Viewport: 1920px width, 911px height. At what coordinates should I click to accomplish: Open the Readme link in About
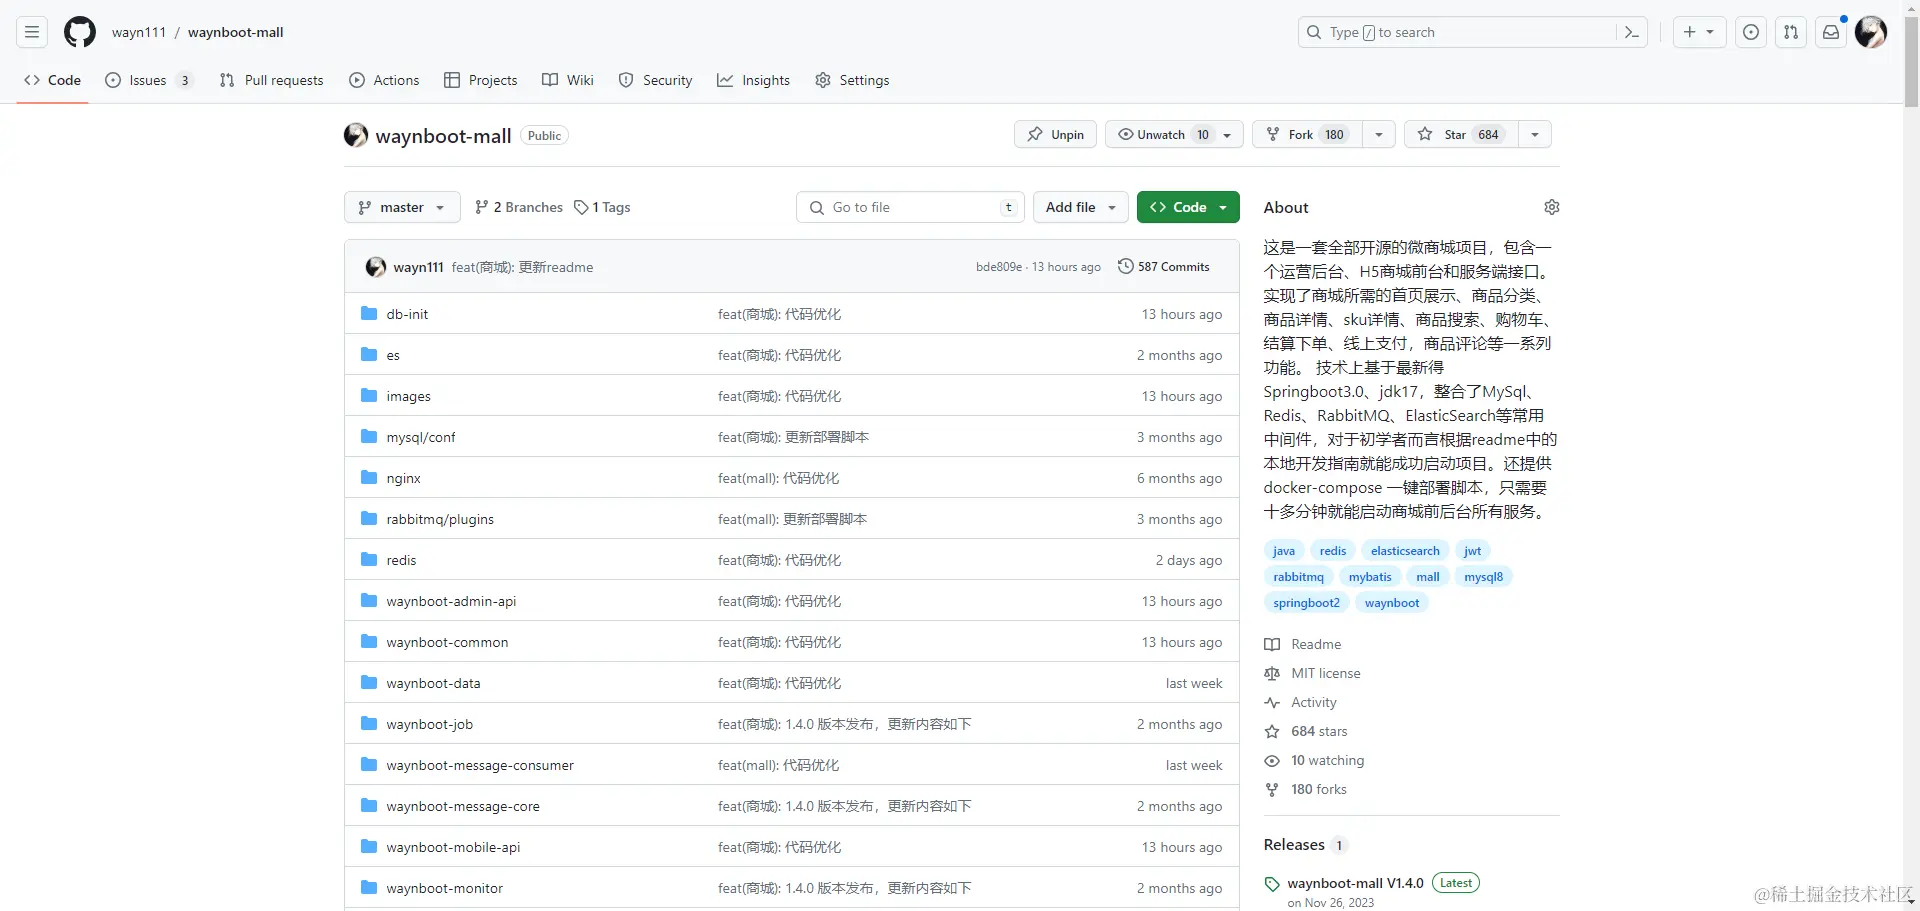[x=1303, y=644]
